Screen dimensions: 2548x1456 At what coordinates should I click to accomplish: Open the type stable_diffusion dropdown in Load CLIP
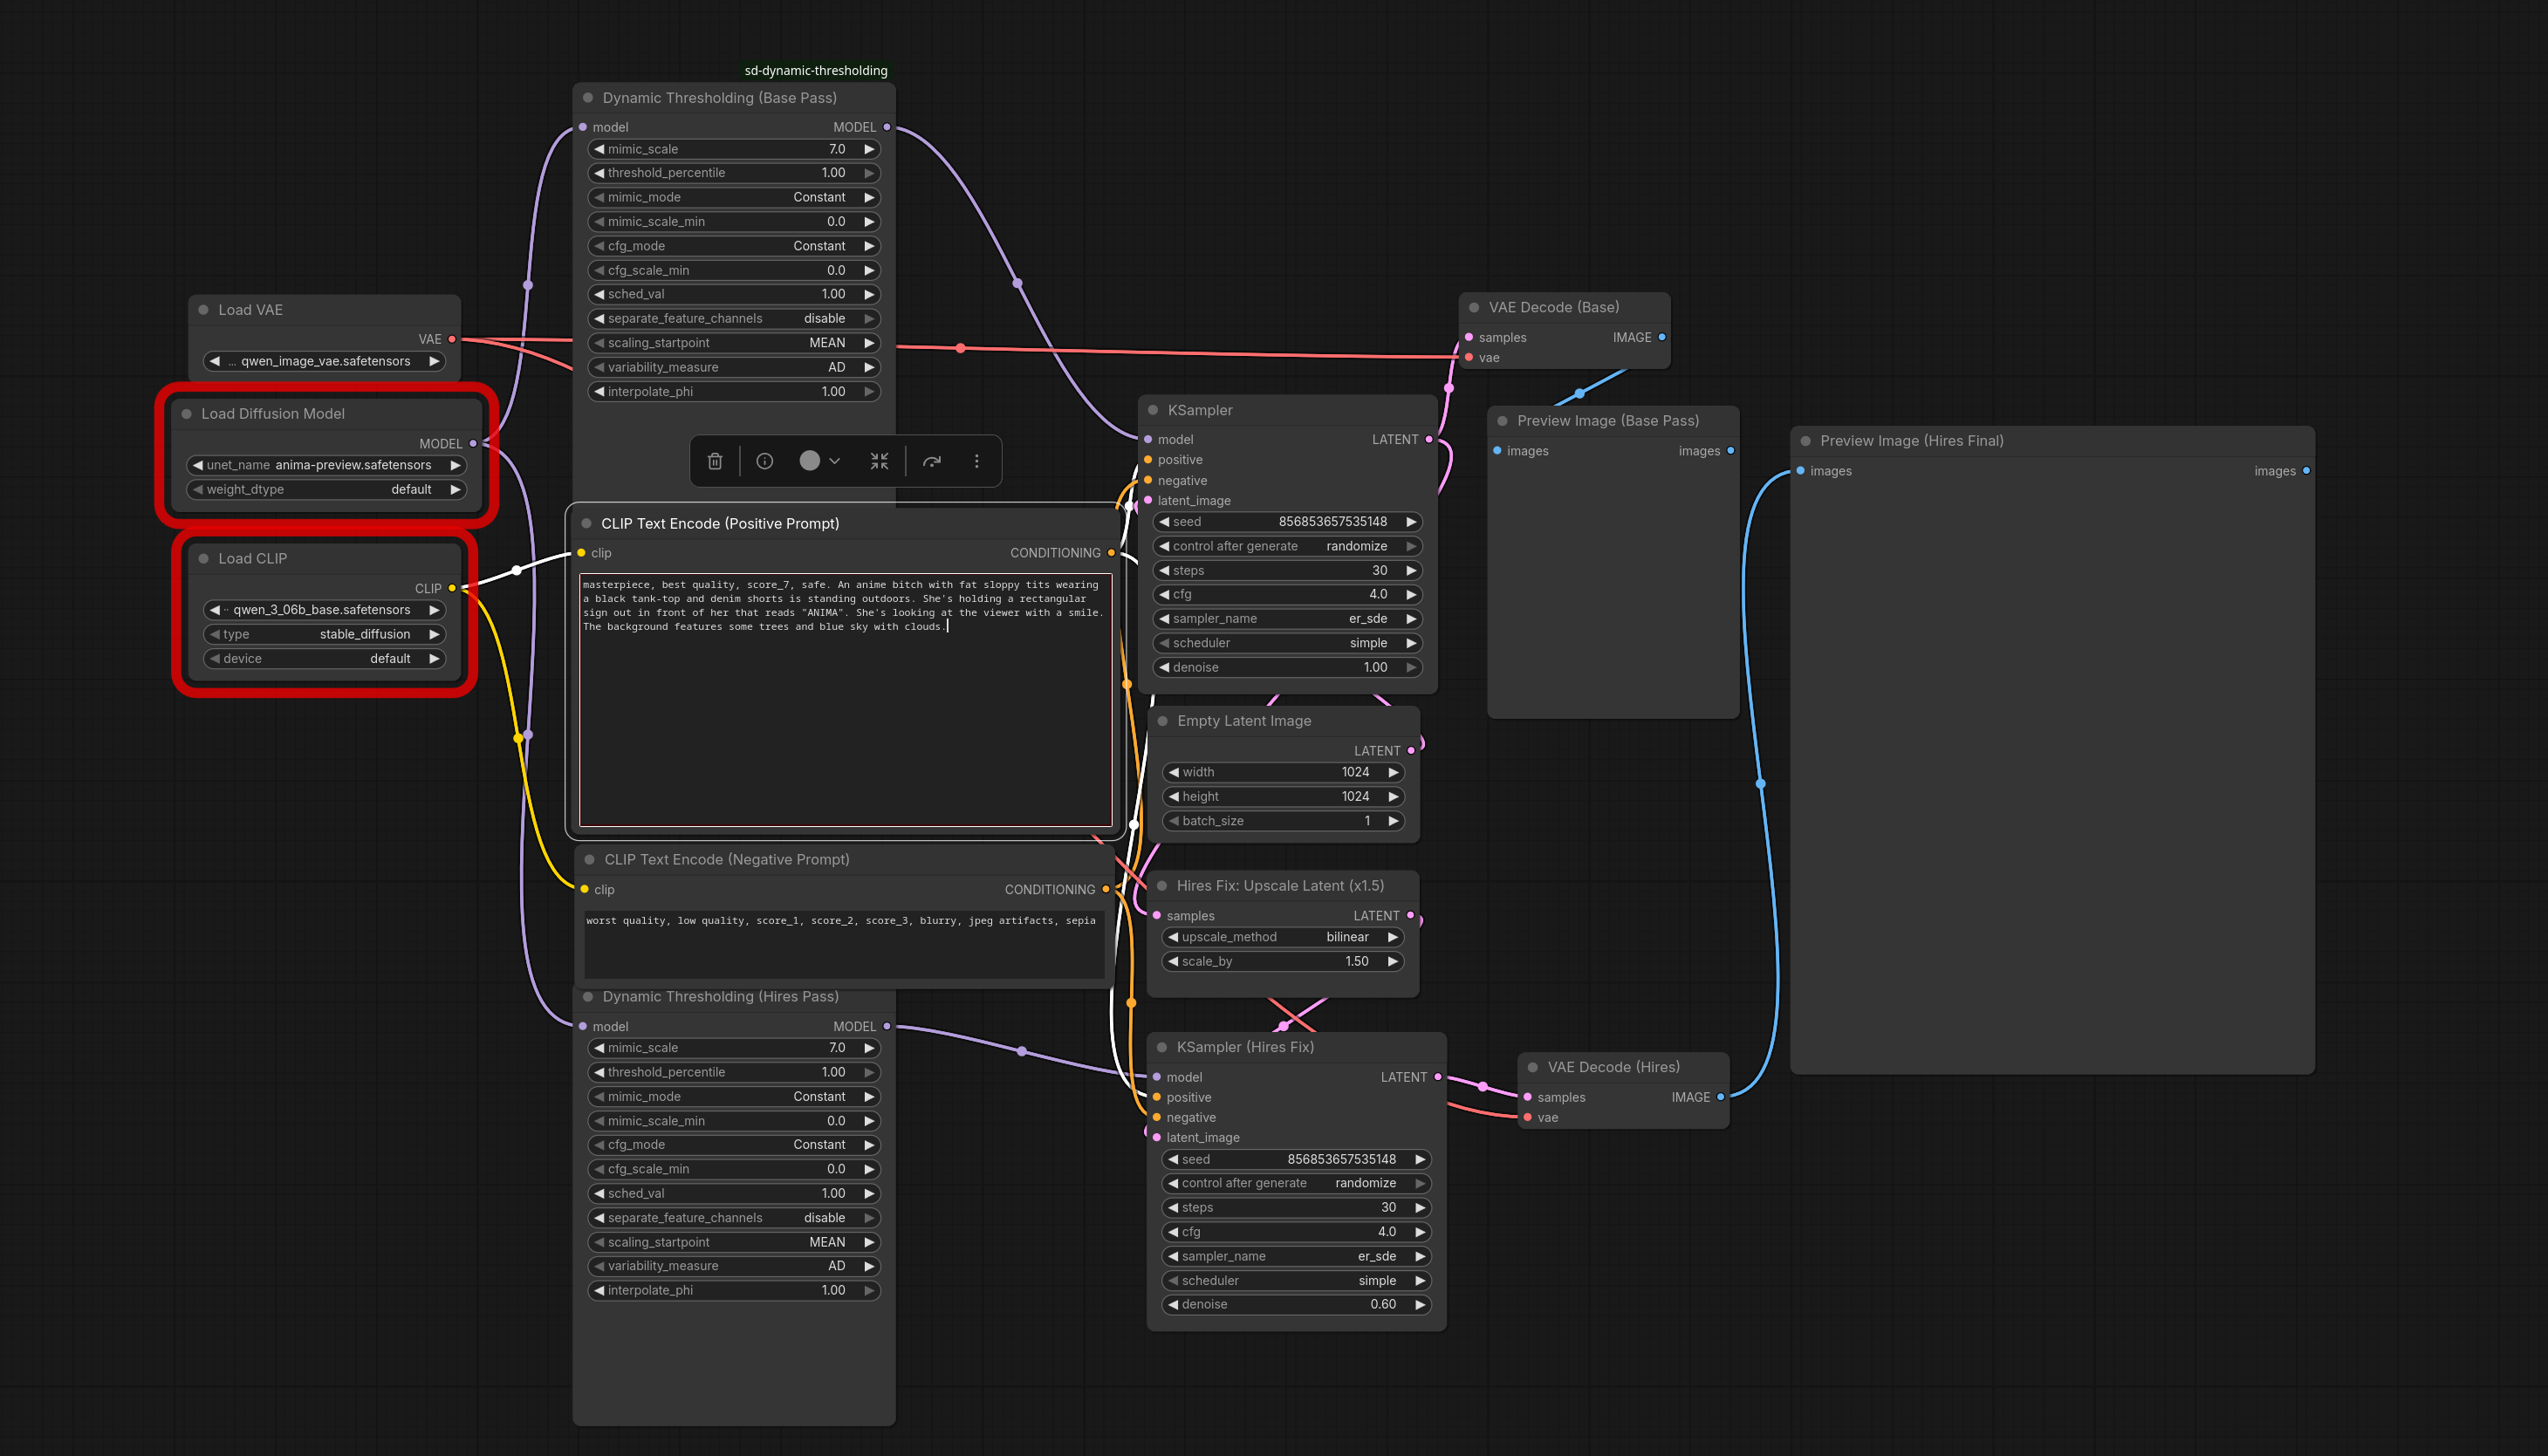point(325,635)
